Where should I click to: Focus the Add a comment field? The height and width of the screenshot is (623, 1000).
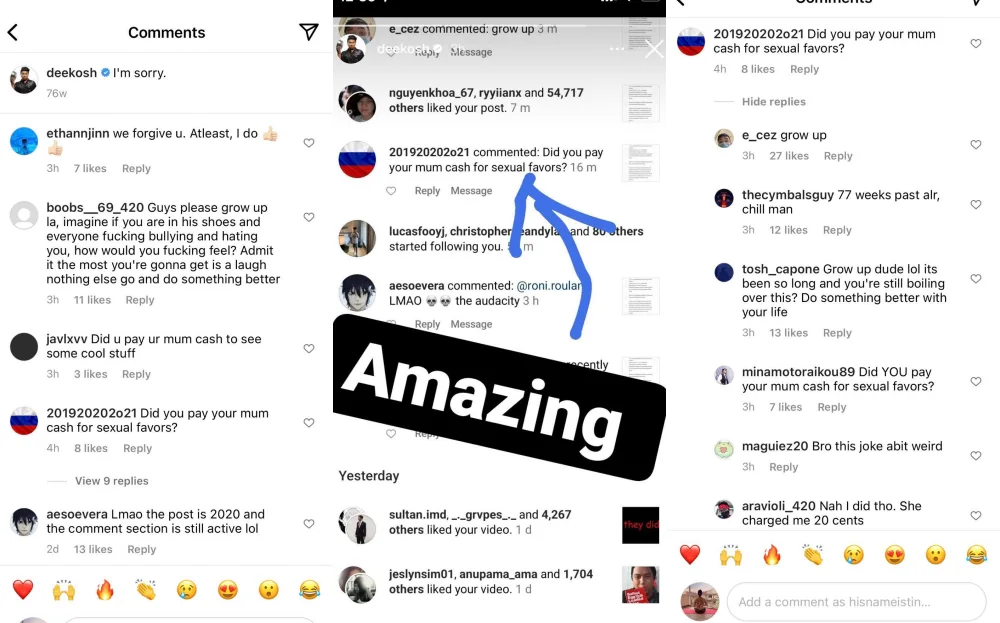[857, 602]
